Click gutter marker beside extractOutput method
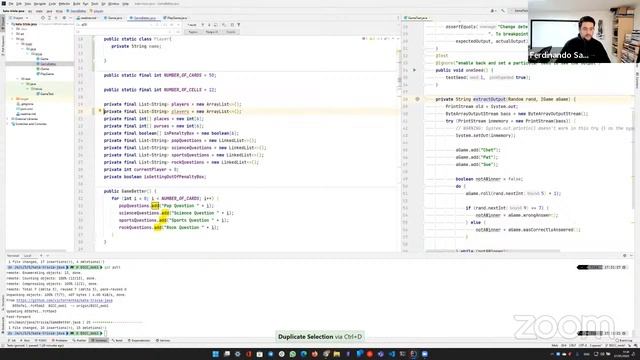This screenshot has width=640, height=360. pyautogui.click(x=417, y=99)
